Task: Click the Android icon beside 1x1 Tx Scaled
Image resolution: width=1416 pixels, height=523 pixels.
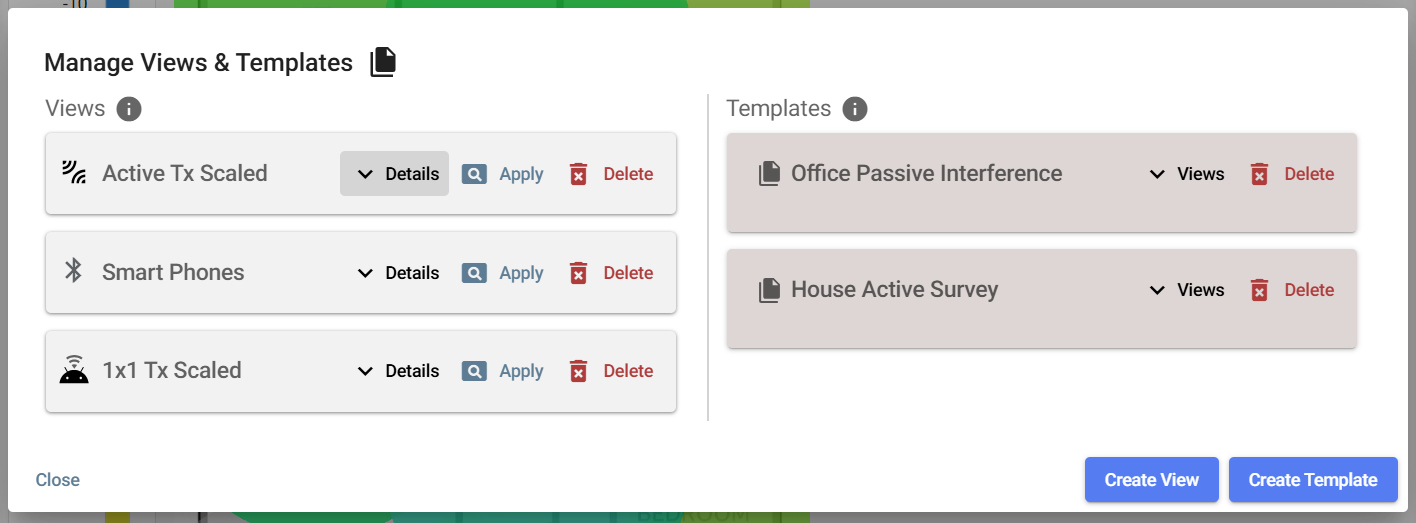Action: pos(73,370)
